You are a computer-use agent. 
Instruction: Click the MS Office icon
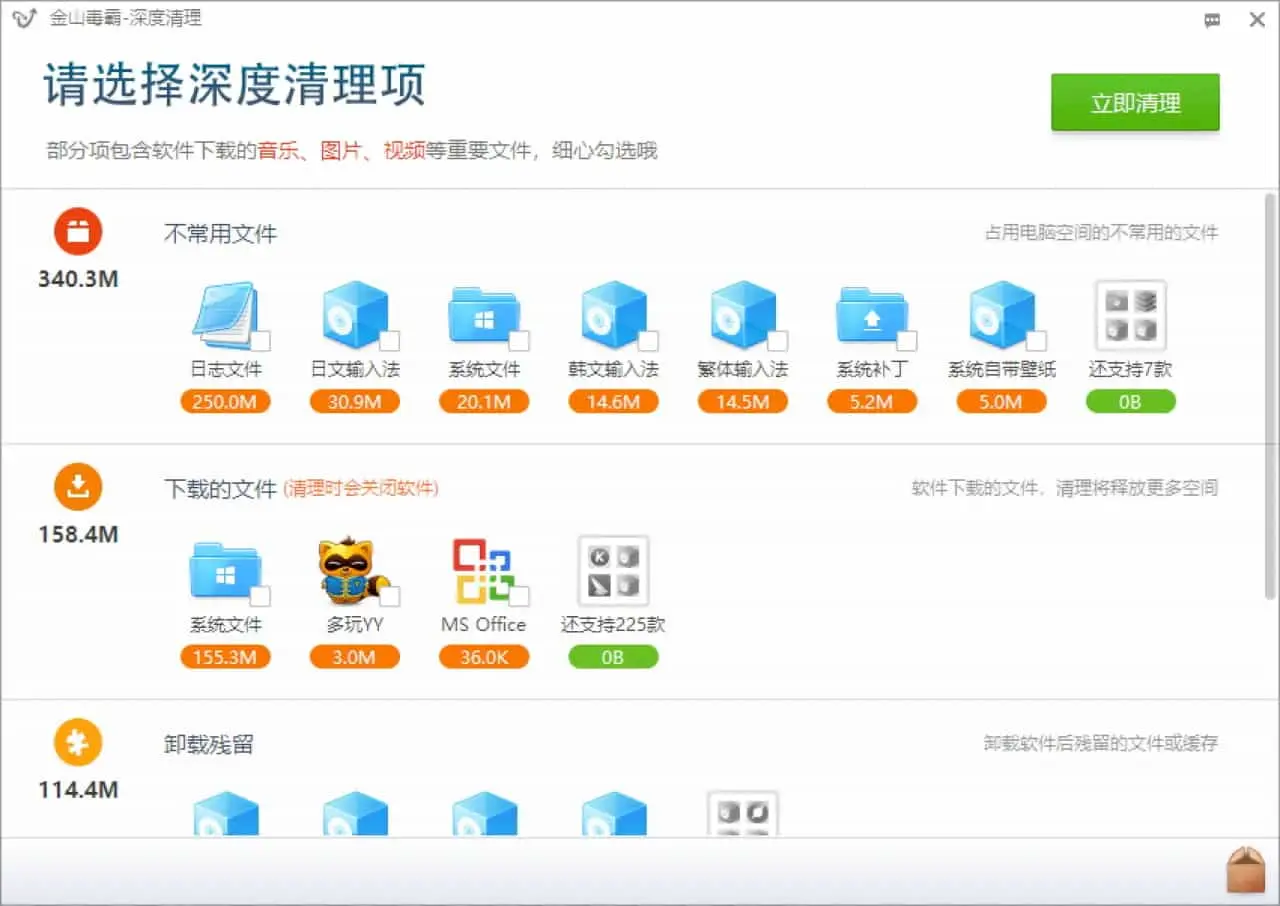[482, 571]
